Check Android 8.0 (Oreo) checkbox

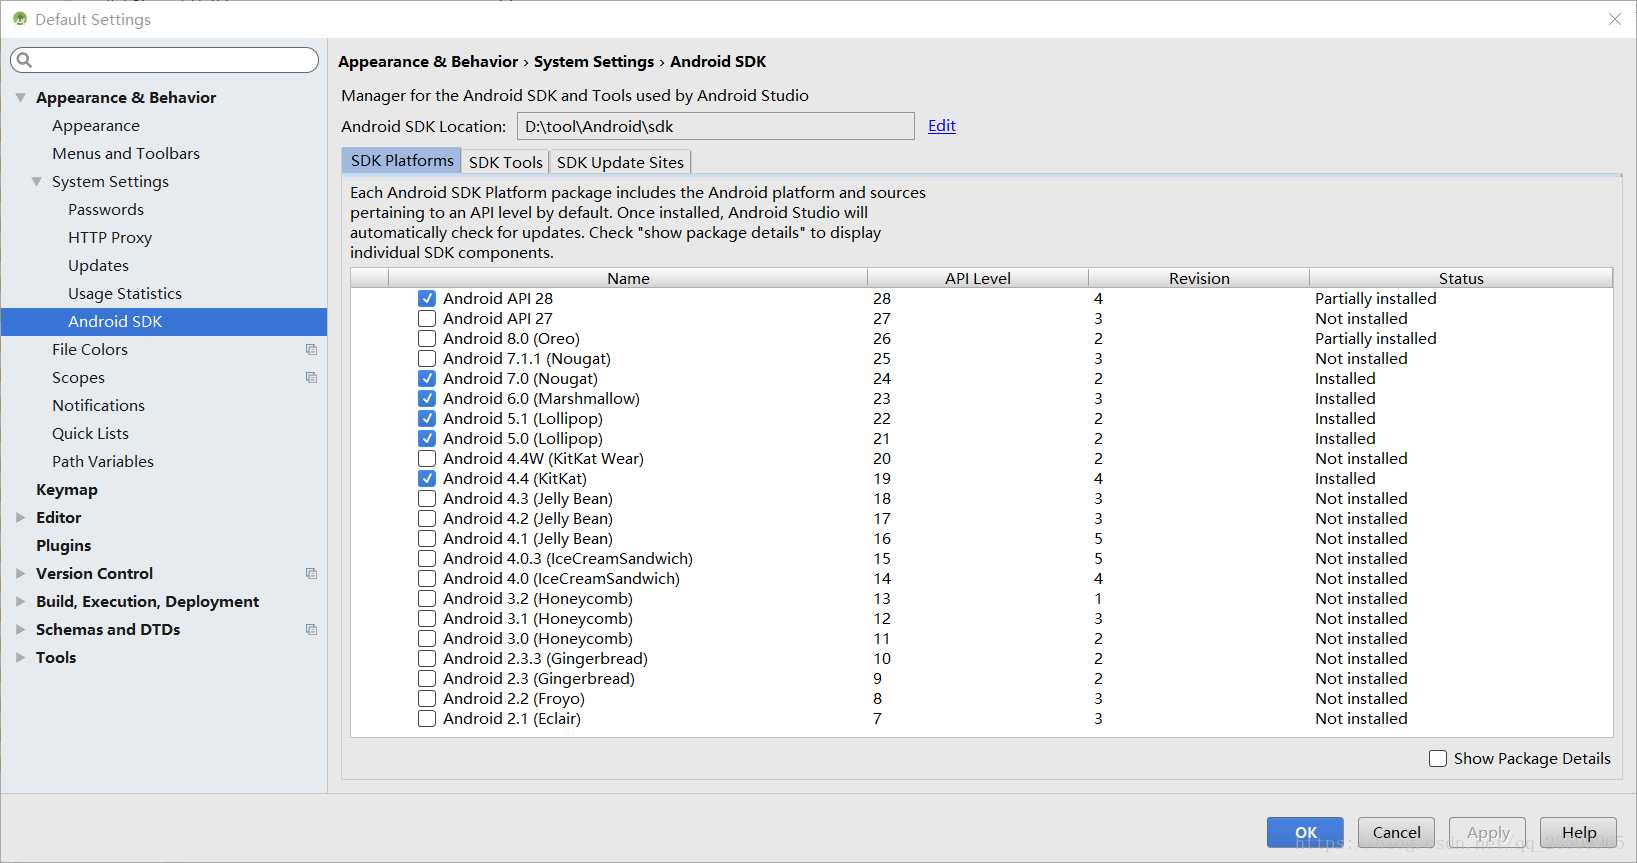(427, 338)
